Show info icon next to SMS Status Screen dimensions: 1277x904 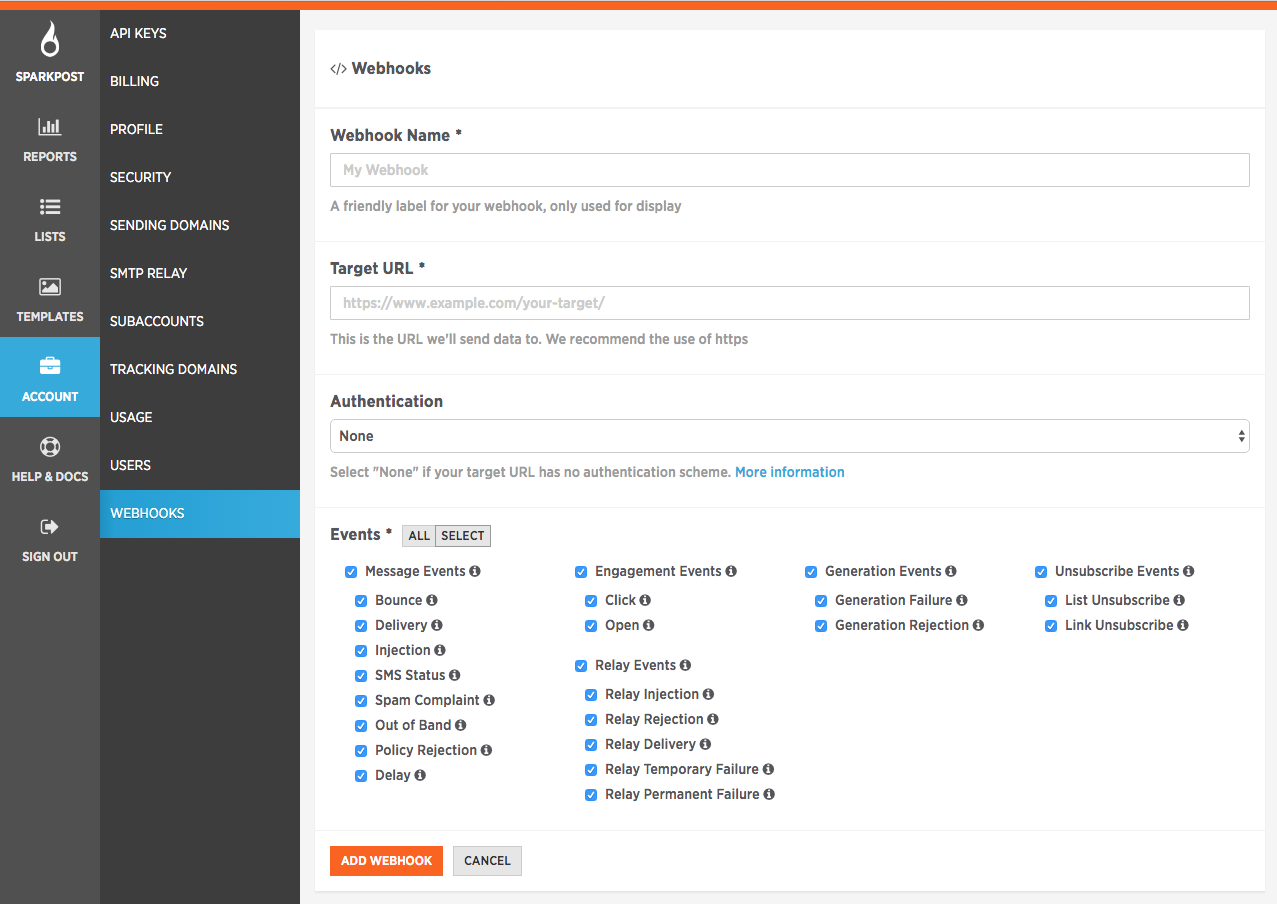pyautogui.click(x=455, y=675)
